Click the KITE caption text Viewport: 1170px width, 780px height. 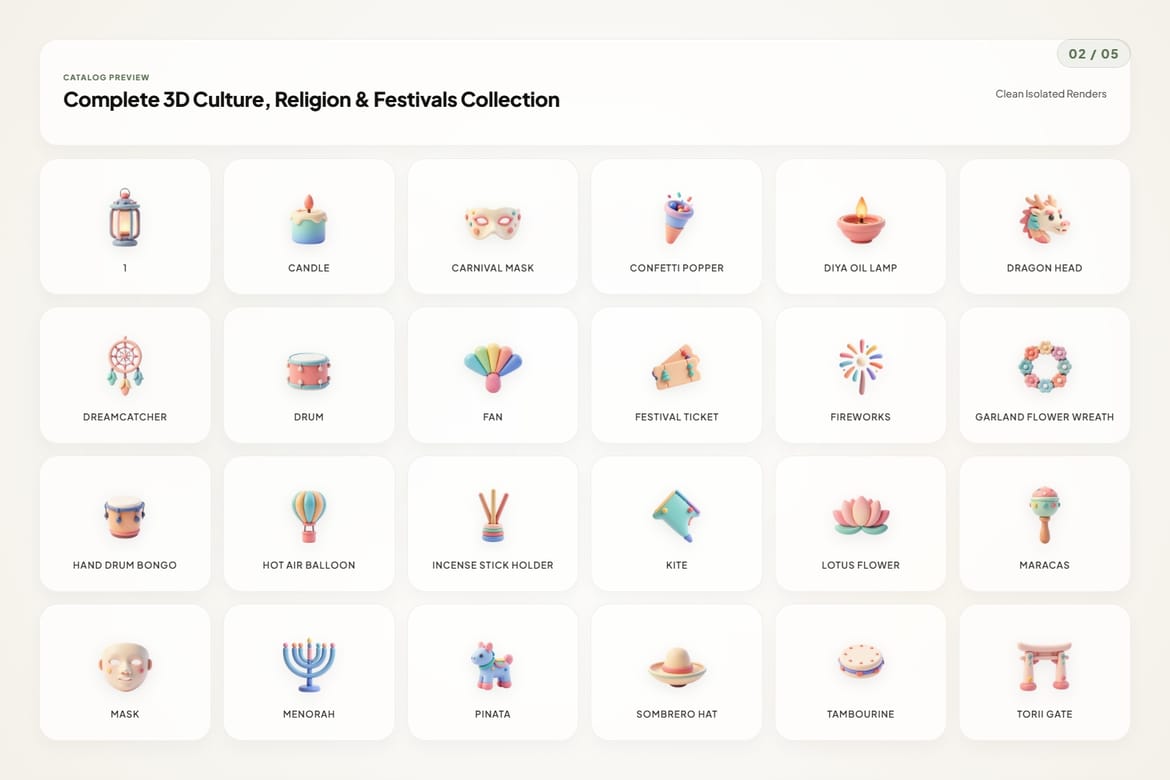[677, 565]
